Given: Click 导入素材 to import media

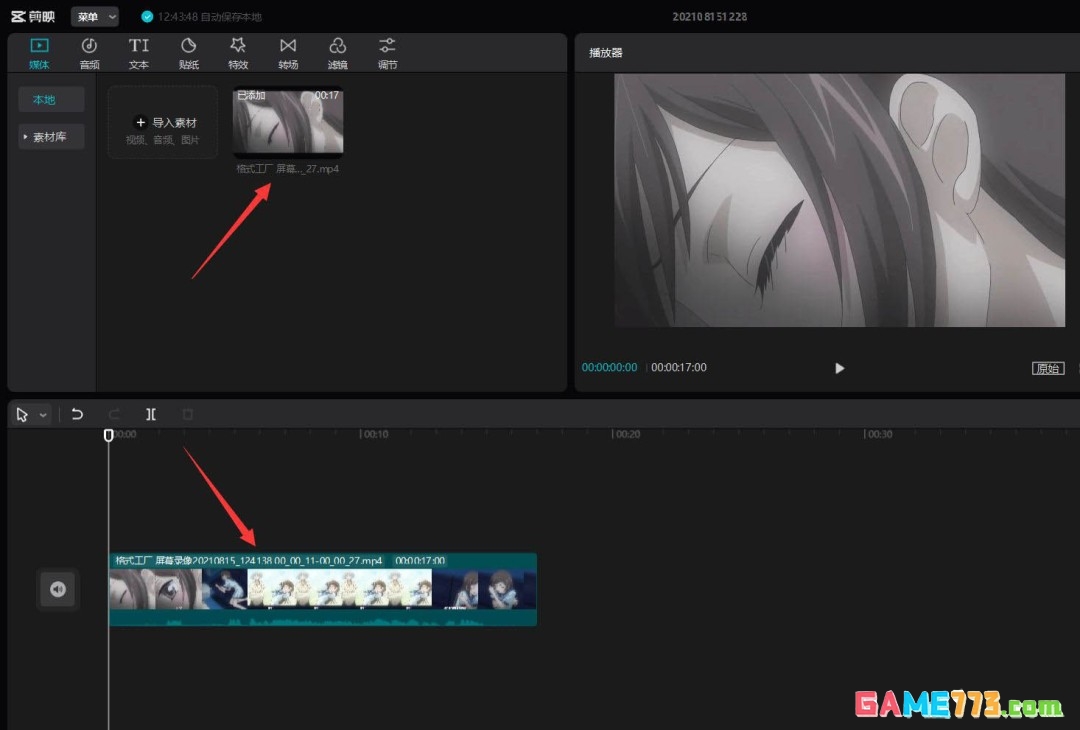Looking at the screenshot, I should tap(163, 123).
